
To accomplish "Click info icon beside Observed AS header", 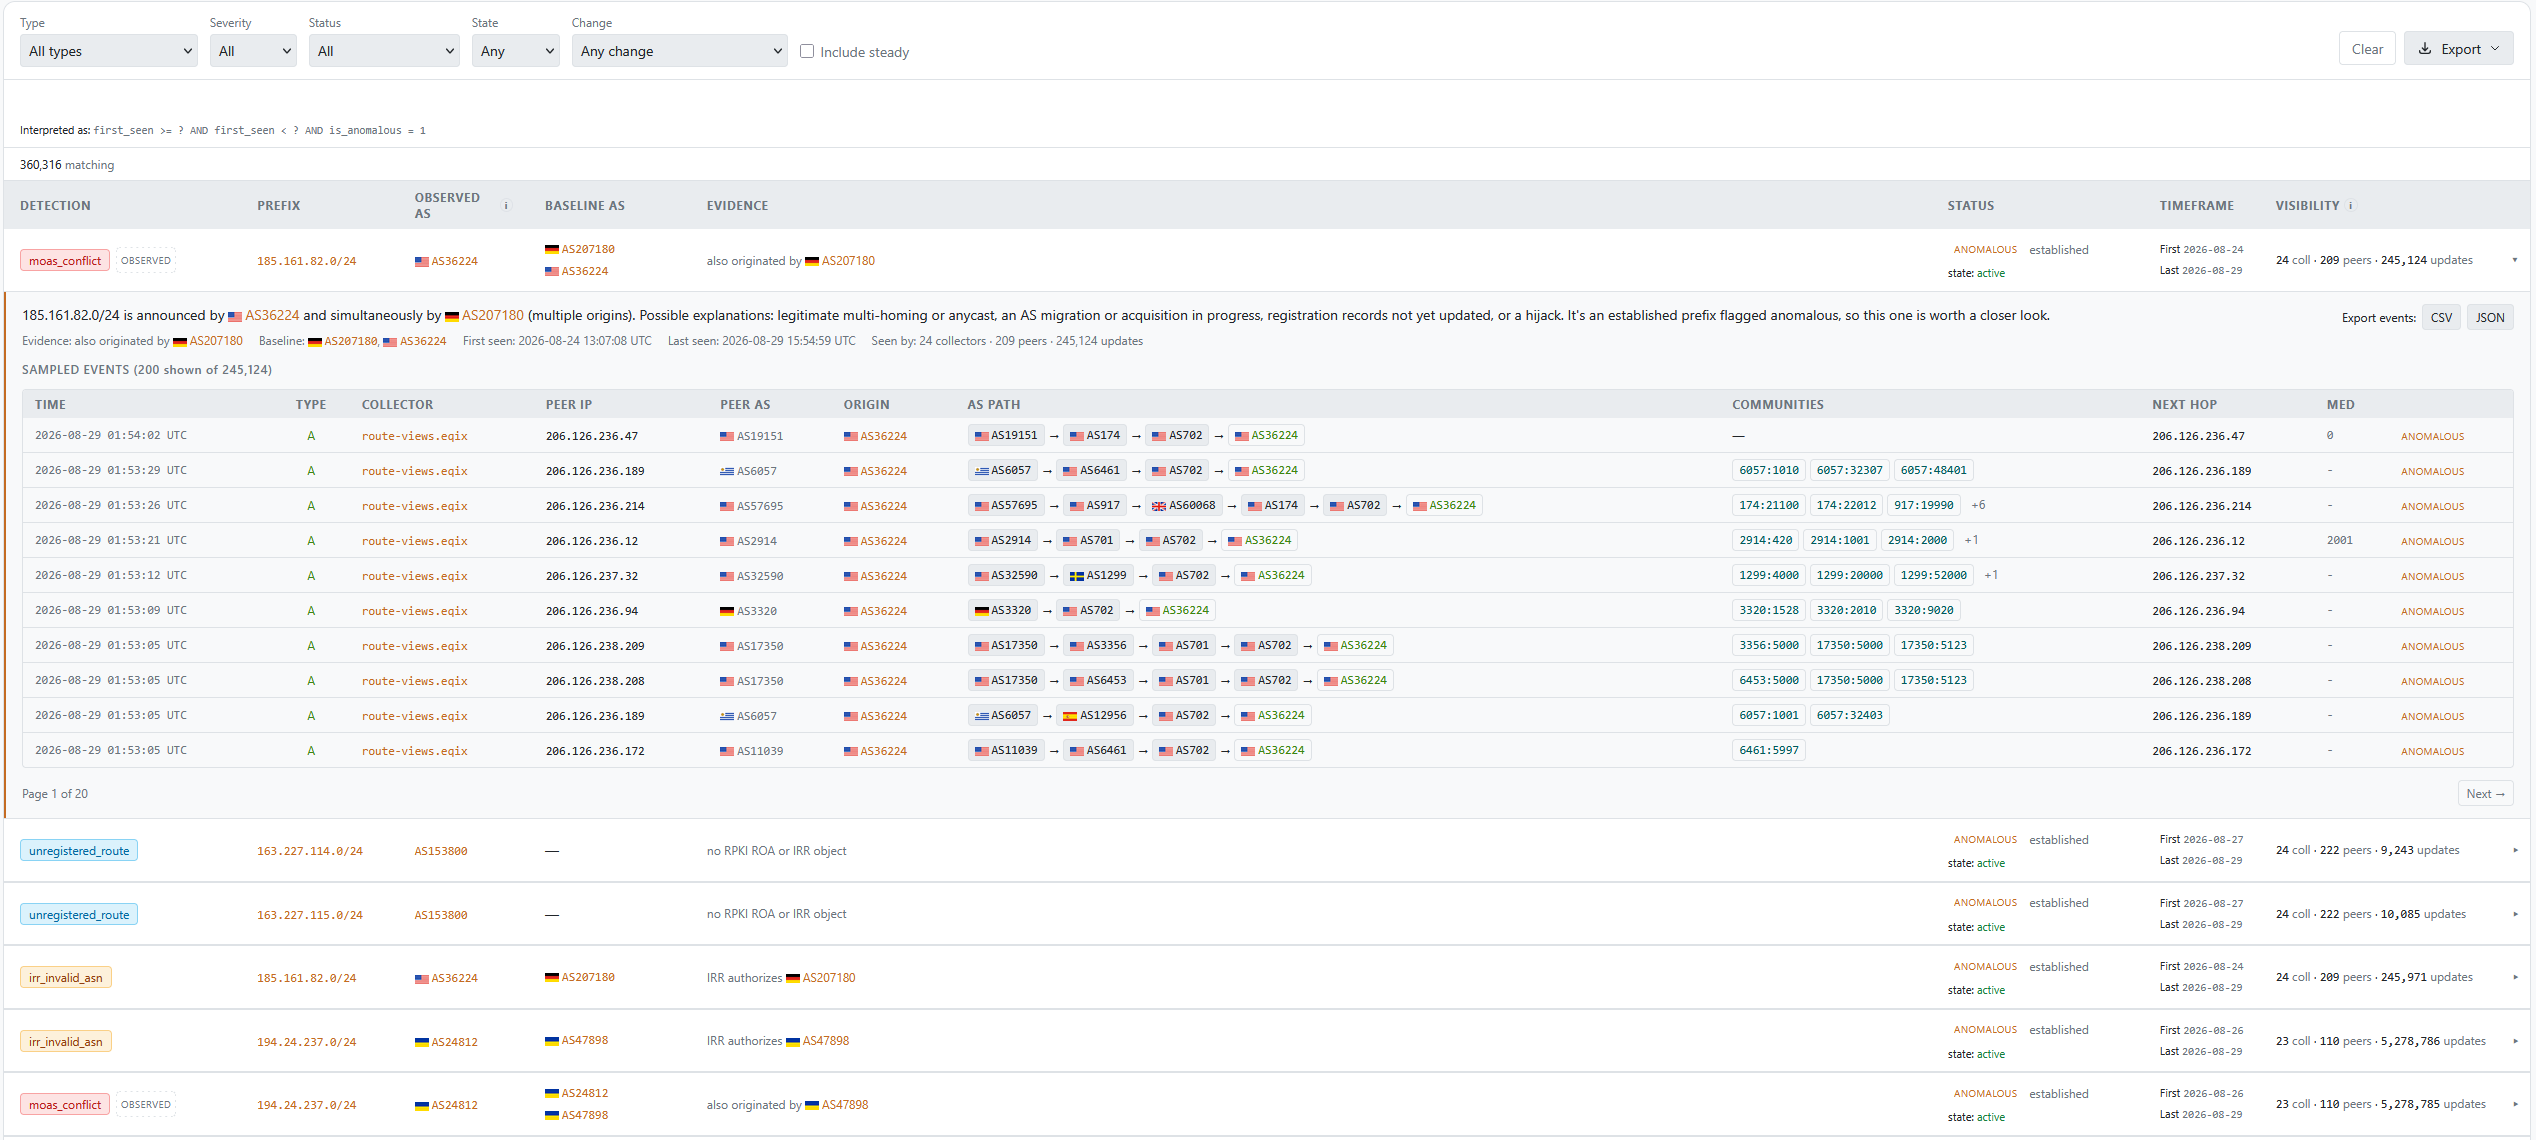I will [x=506, y=206].
